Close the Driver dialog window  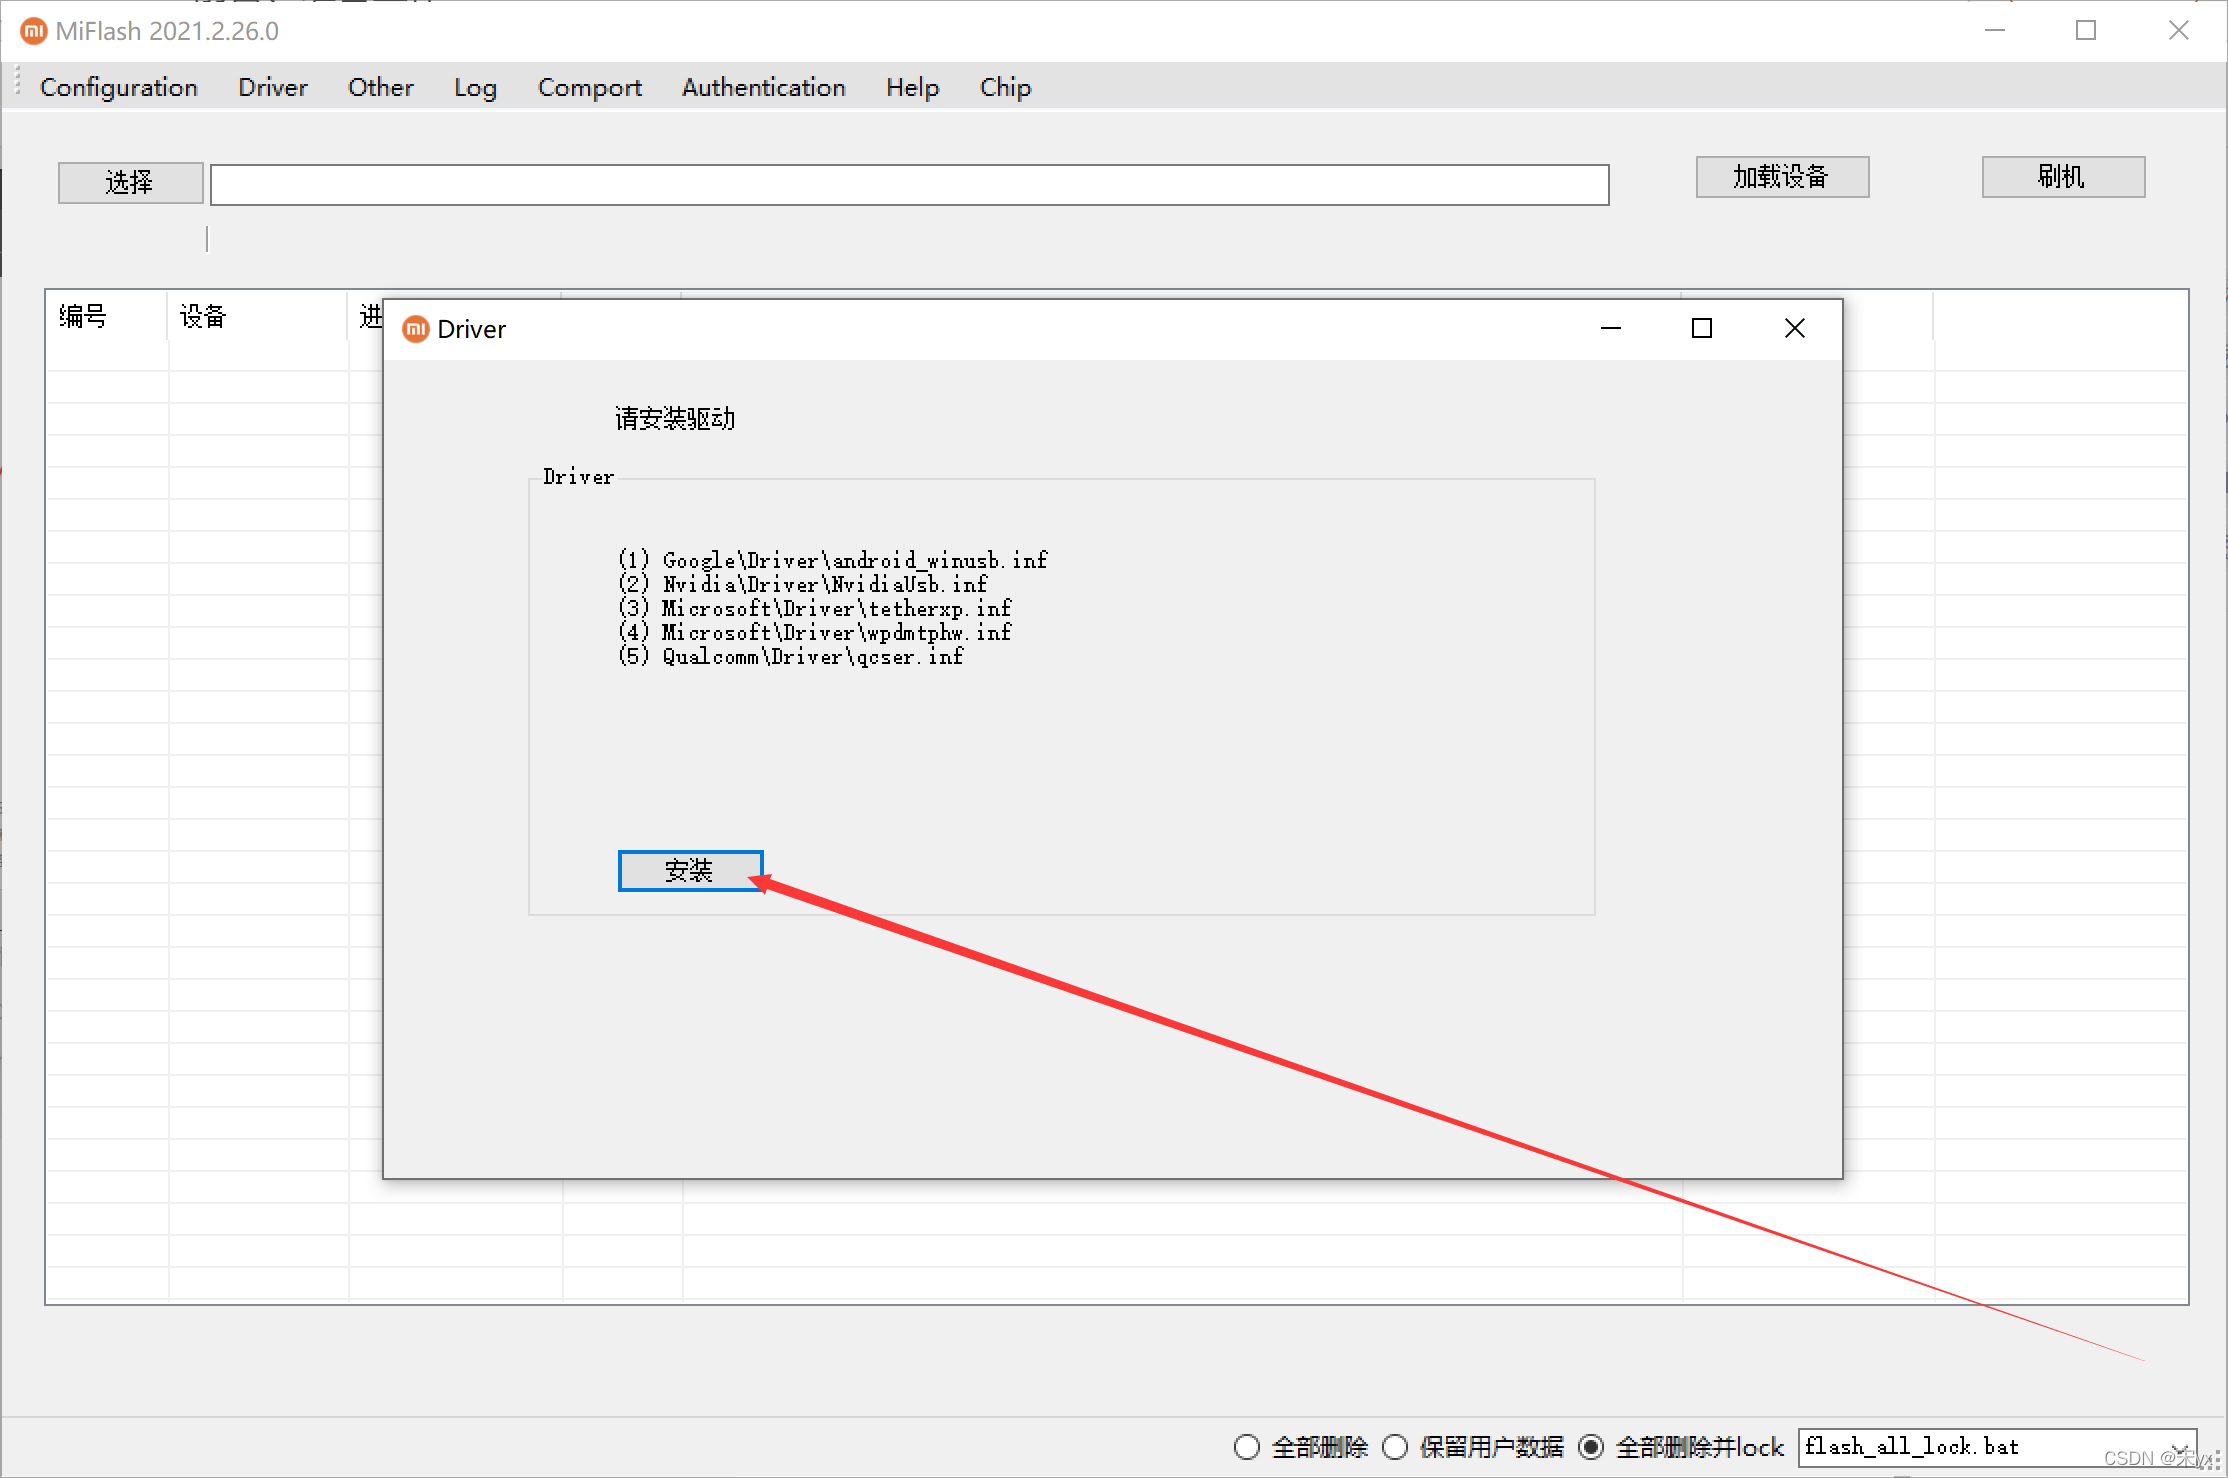click(1795, 328)
